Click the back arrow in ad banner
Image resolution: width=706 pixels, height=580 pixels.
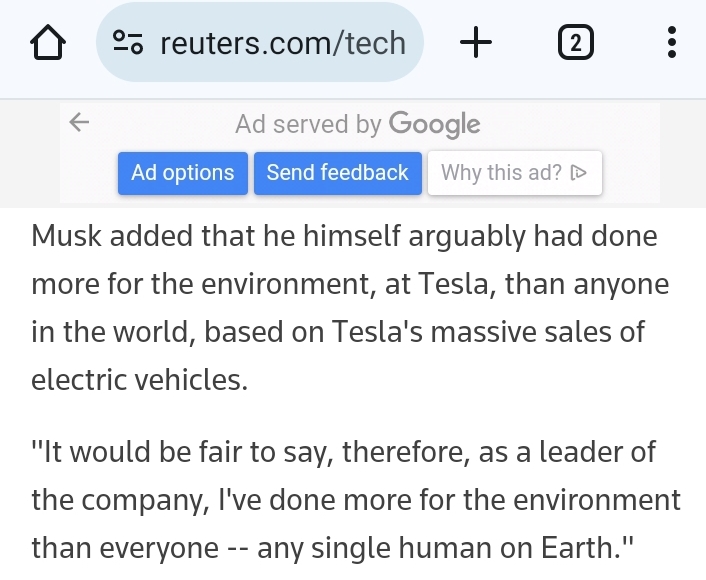click(80, 123)
